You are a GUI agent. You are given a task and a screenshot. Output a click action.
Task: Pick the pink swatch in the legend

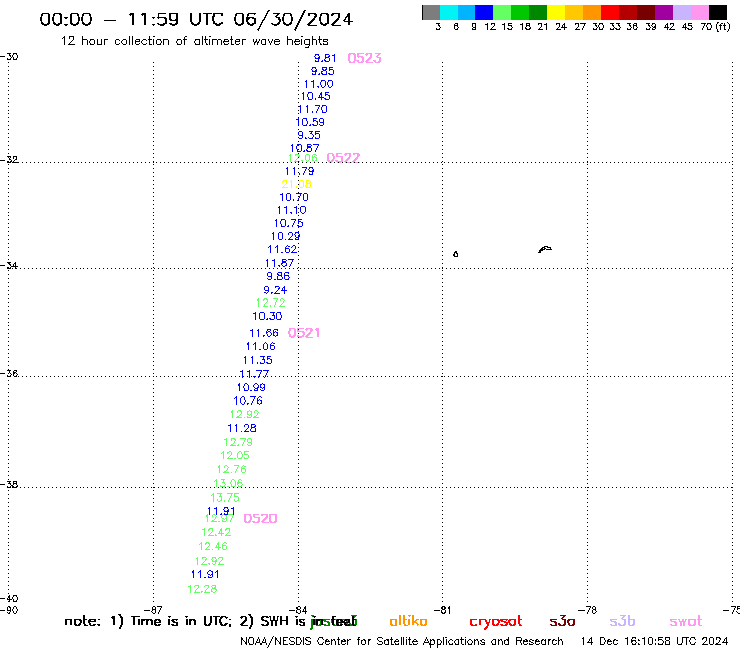click(x=700, y=12)
